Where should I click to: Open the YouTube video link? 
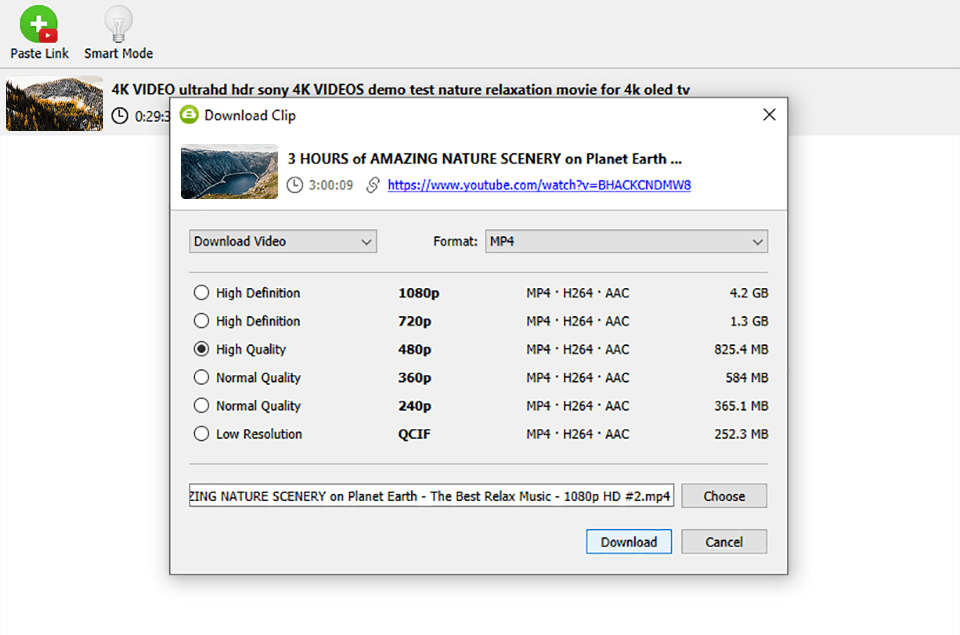(x=539, y=185)
